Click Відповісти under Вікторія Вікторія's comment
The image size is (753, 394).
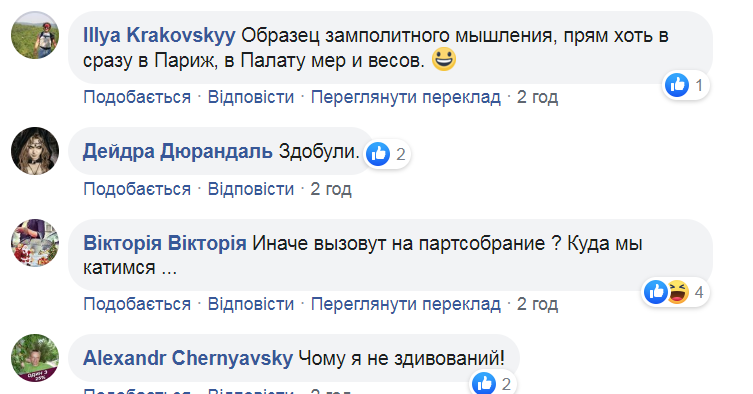click(x=251, y=304)
